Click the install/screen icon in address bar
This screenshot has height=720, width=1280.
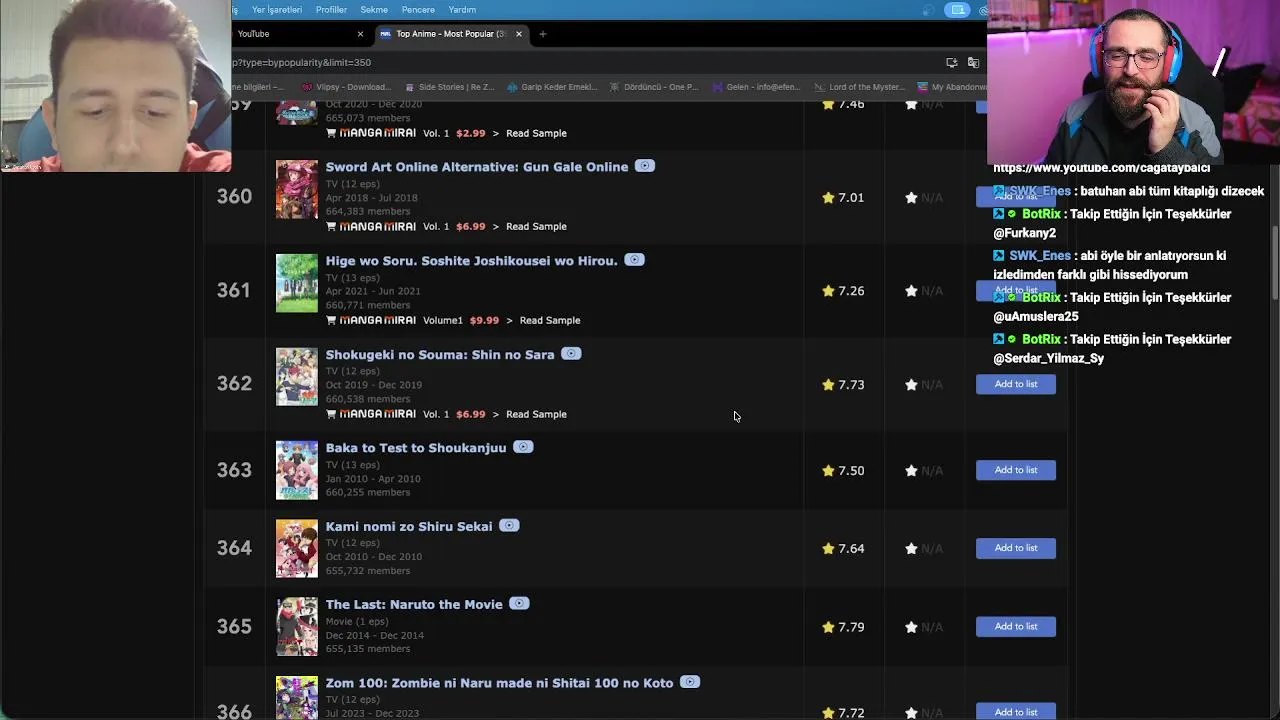[x=951, y=62]
